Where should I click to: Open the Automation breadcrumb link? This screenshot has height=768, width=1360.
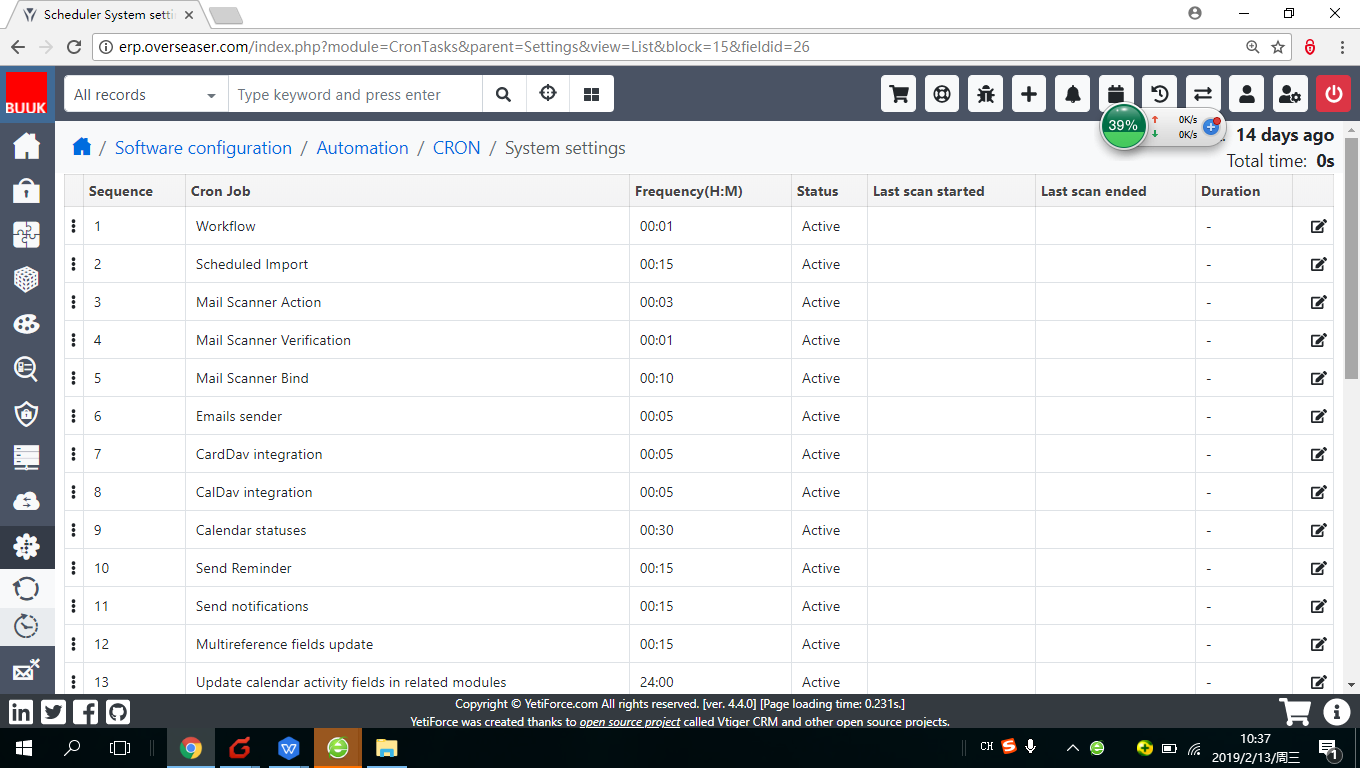point(362,148)
